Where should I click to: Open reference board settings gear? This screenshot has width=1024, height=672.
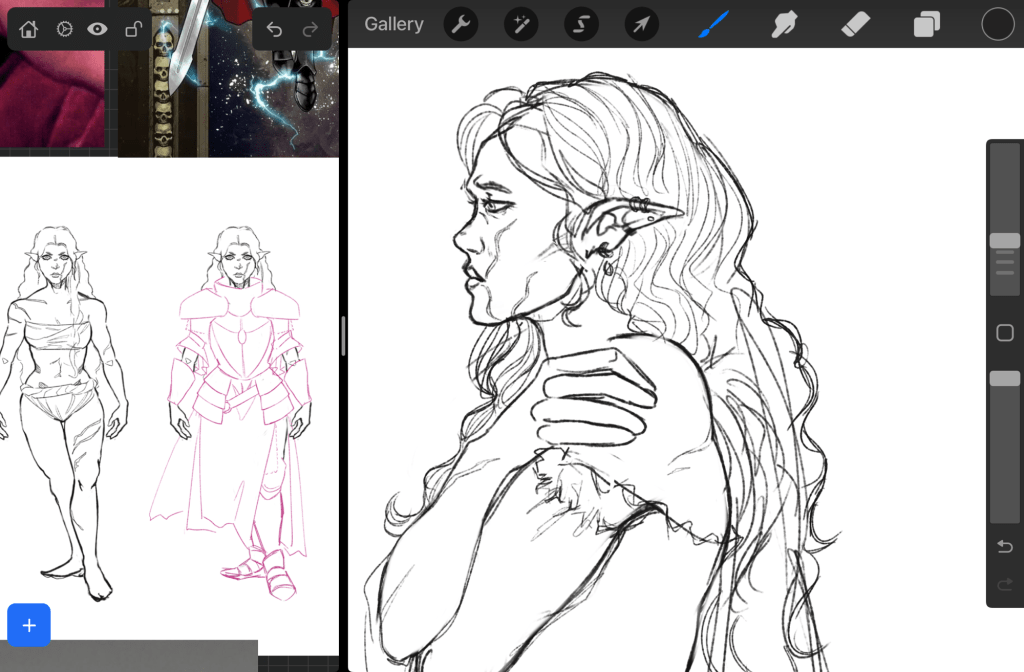tap(63, 29)
